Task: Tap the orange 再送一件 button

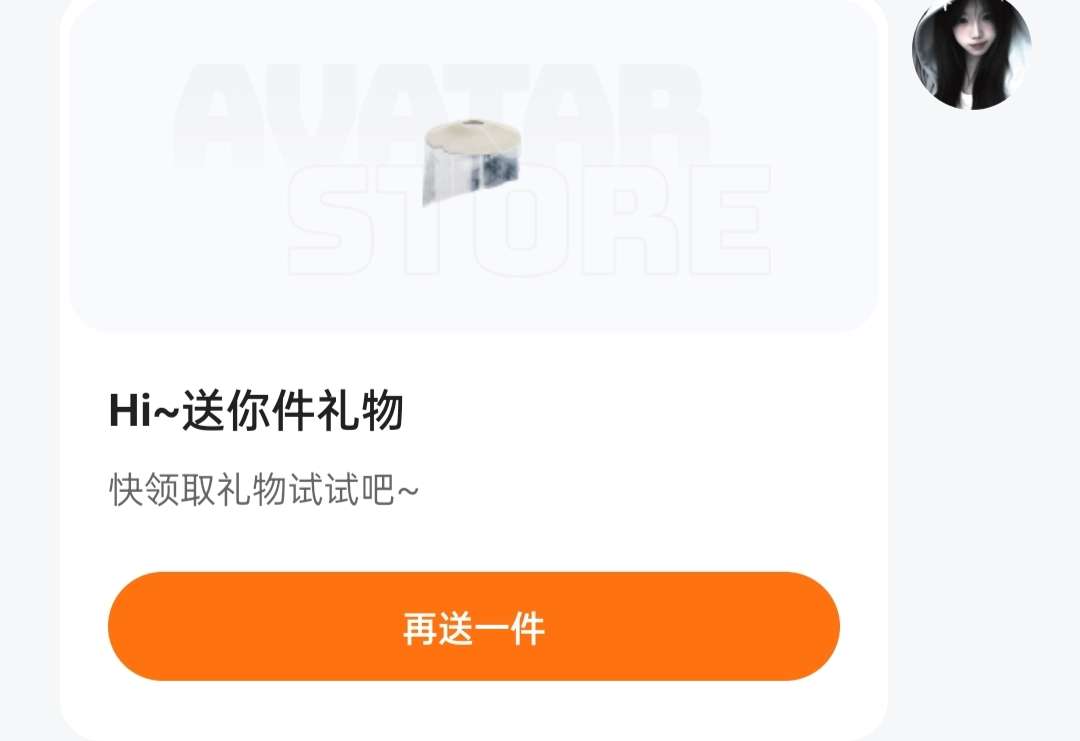Action: 474,626
